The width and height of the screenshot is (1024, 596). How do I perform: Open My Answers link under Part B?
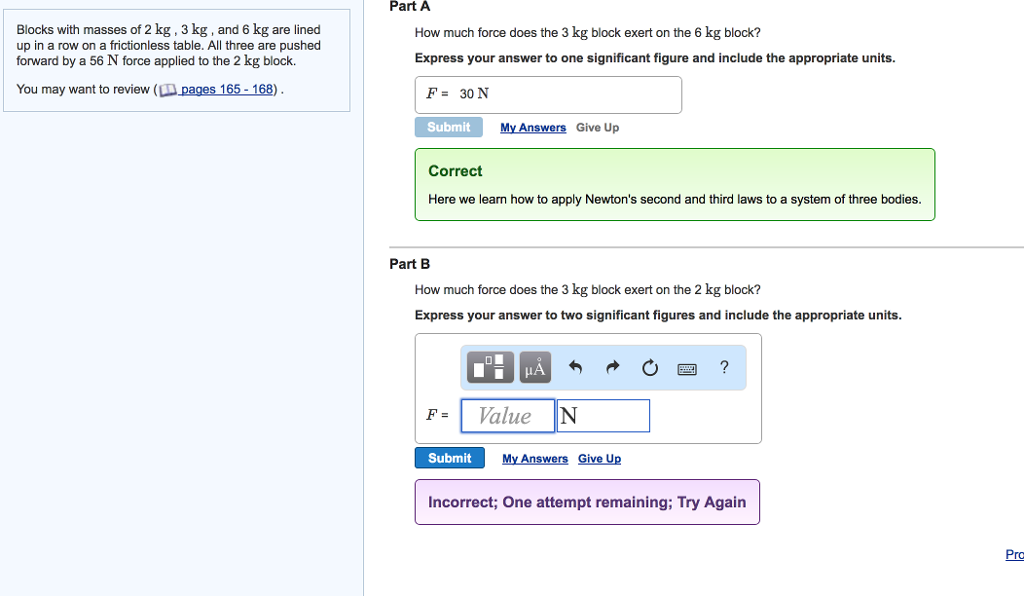click(535, 459)
